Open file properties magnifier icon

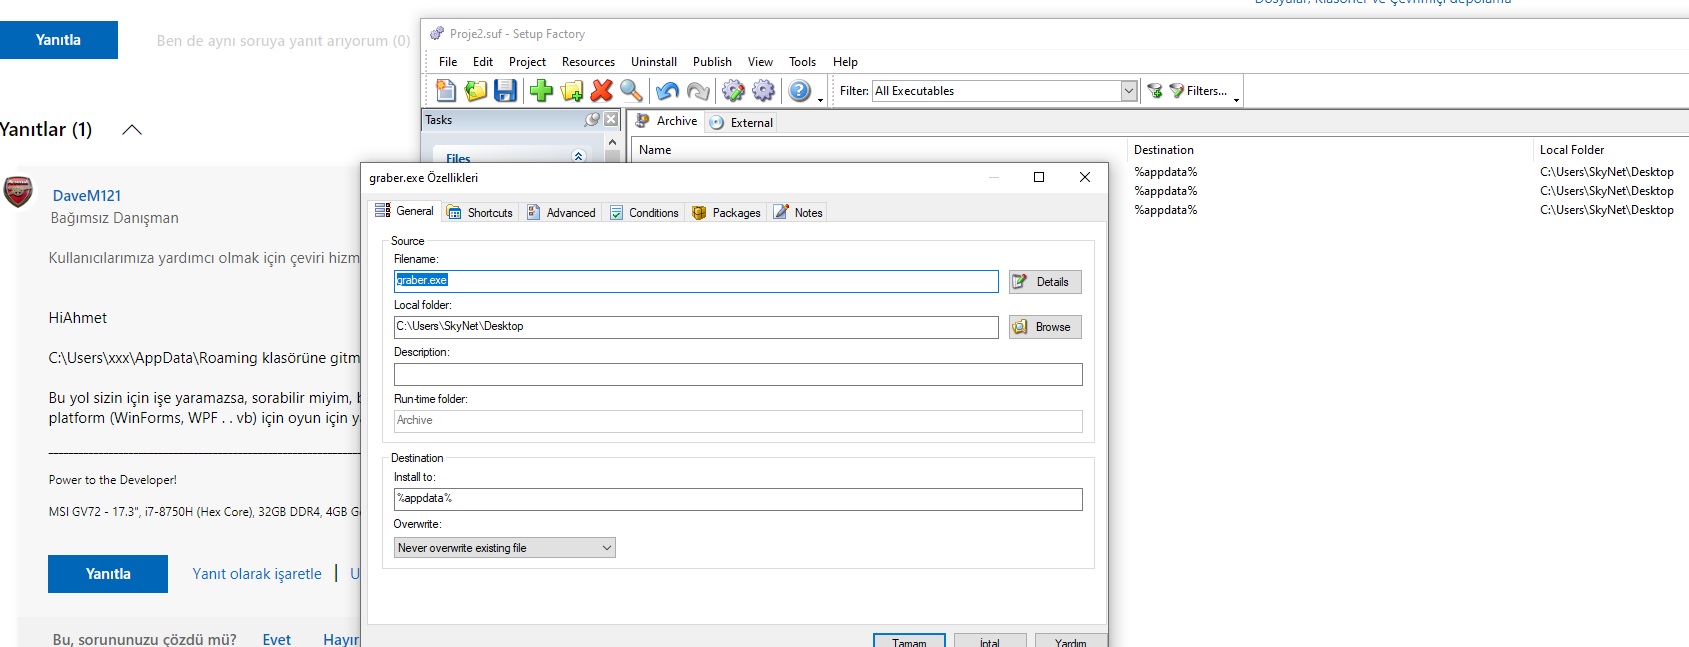click(631, 91)
